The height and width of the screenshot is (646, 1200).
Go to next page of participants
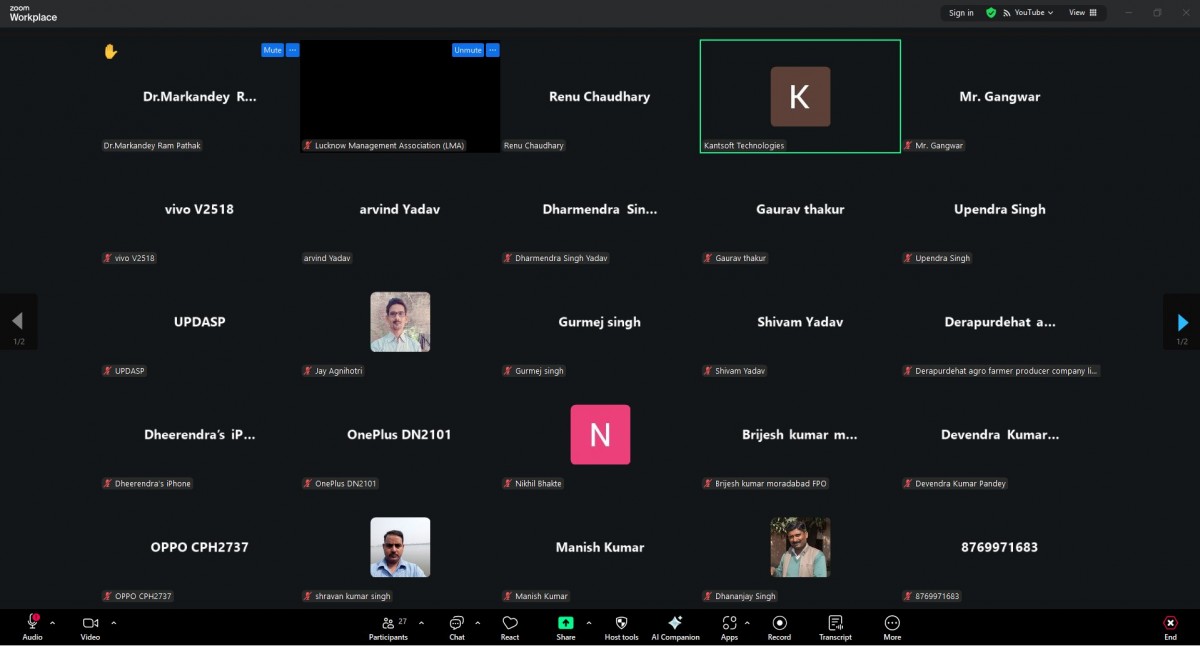(x=1182, y=322)
